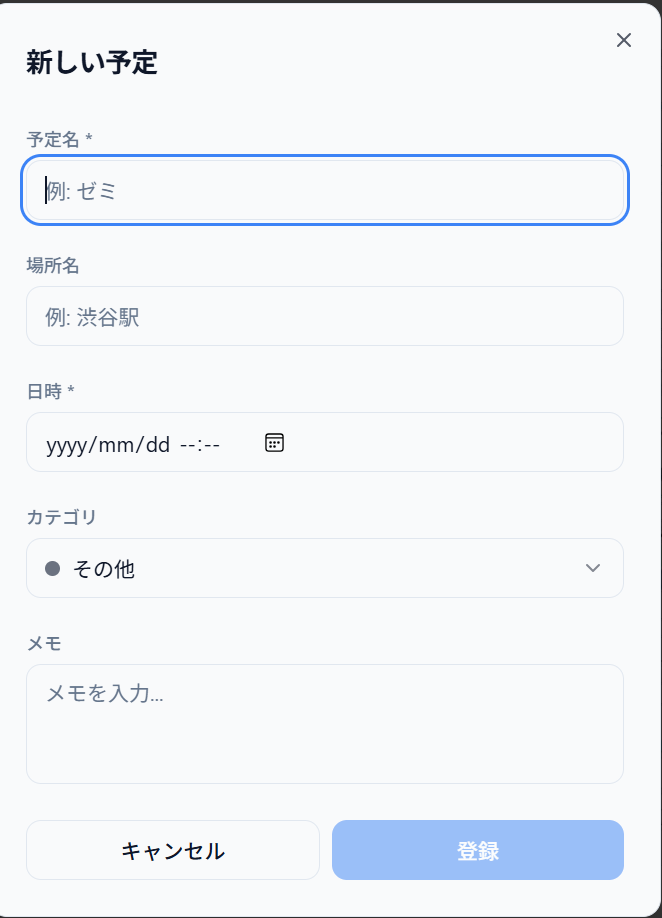Click the category color dot beside その他

pos(51,567)
